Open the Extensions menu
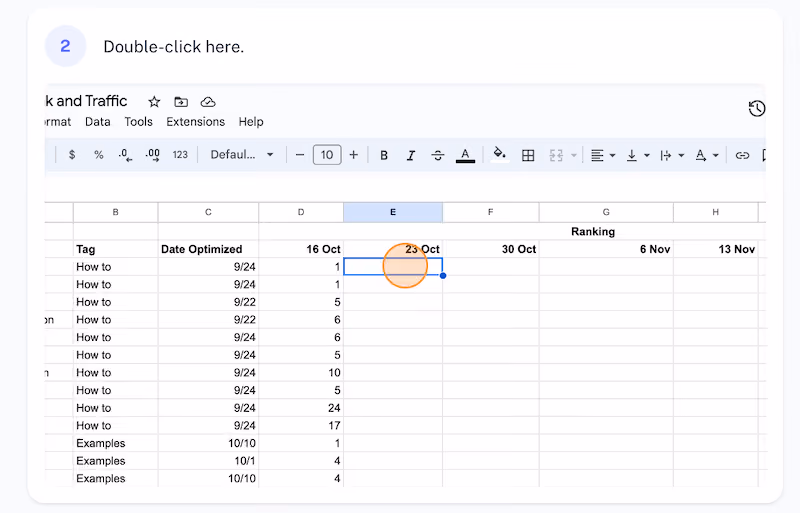The image size is (800, 513). point(195,122)
